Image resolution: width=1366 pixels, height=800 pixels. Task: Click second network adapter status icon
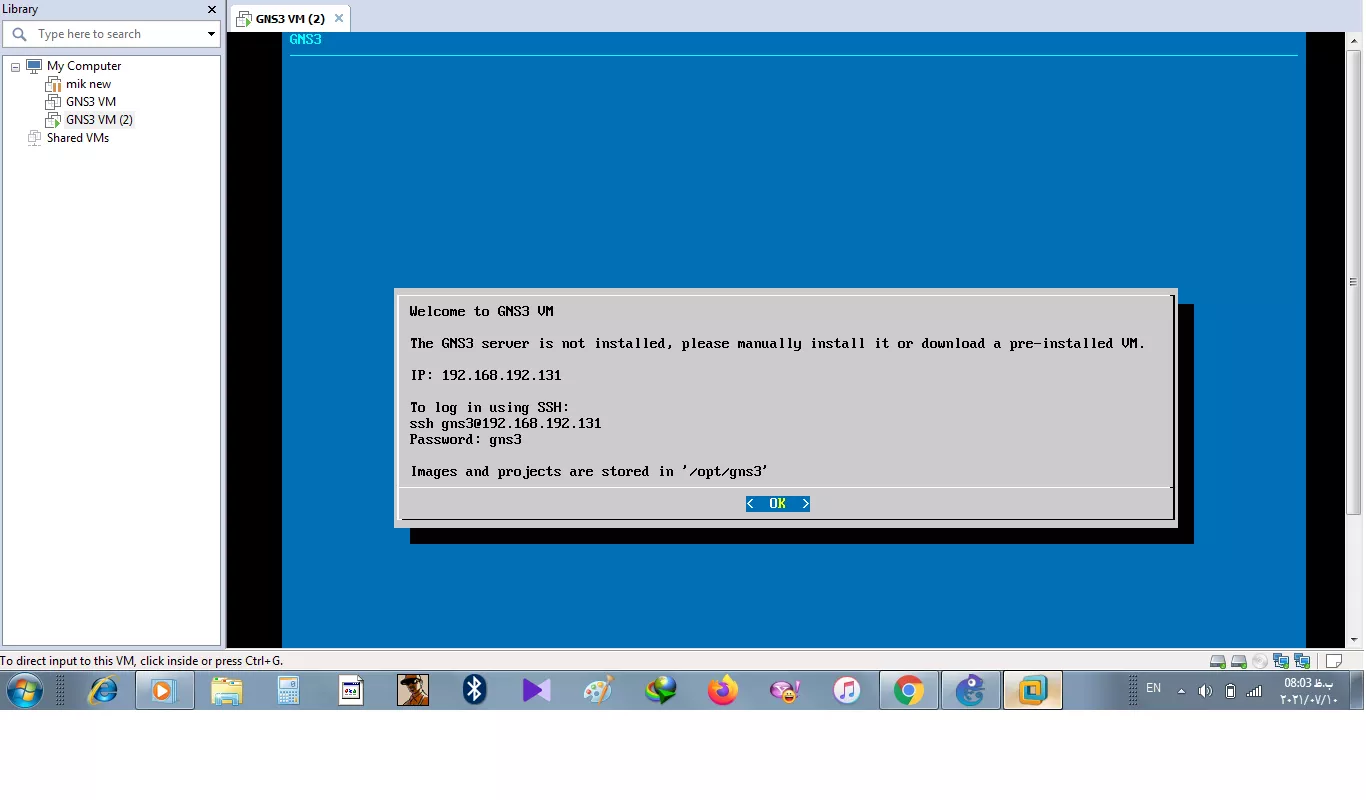(x=1302, y=661)
